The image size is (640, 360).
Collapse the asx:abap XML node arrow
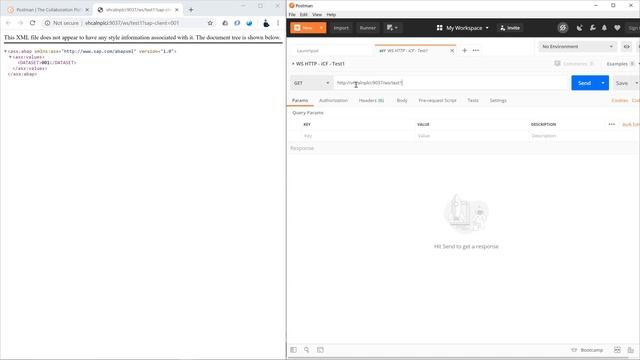(5, 51)
